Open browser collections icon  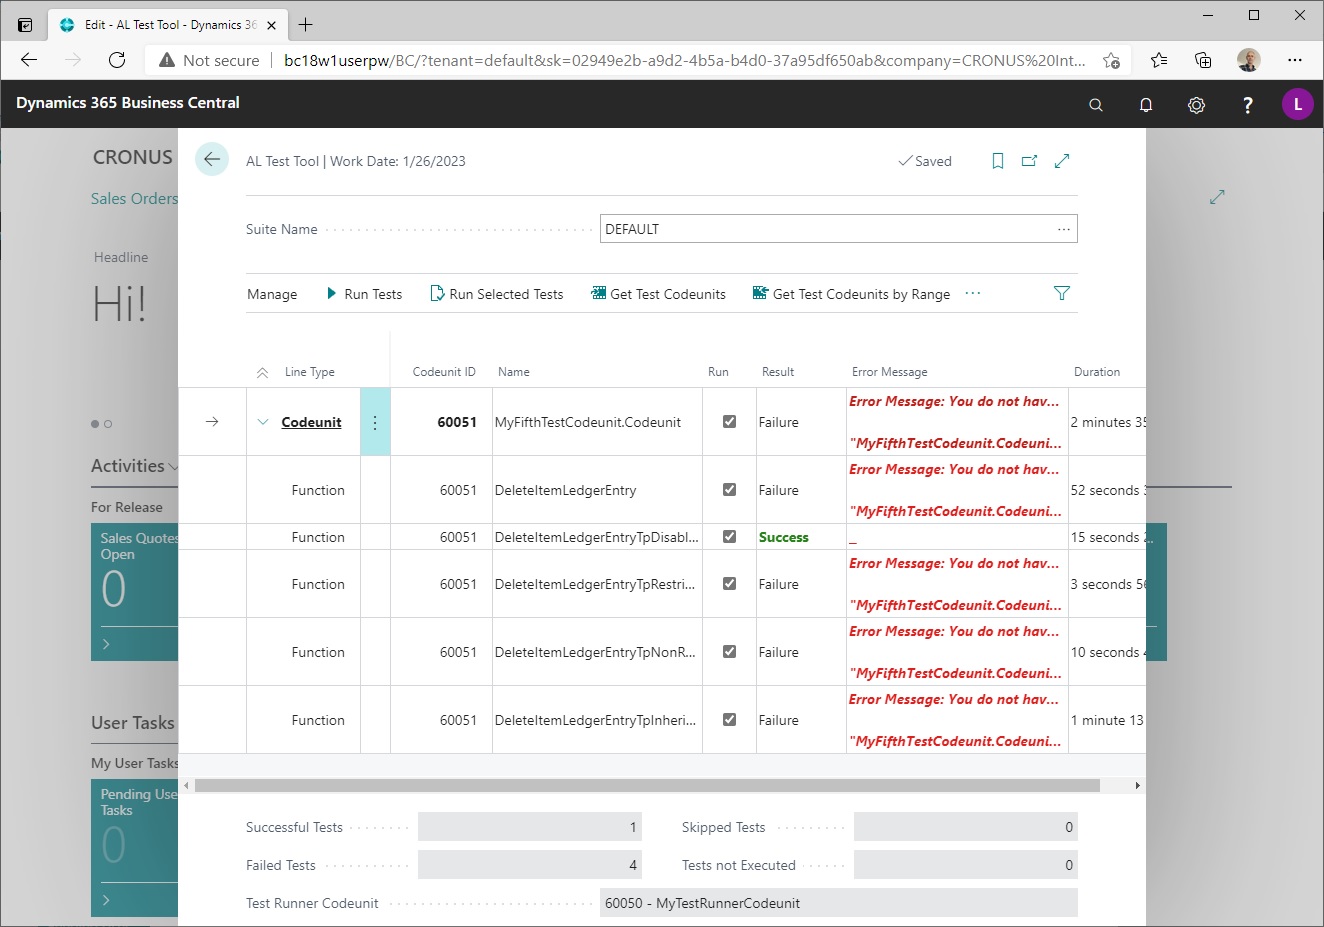coord(1204,60)
